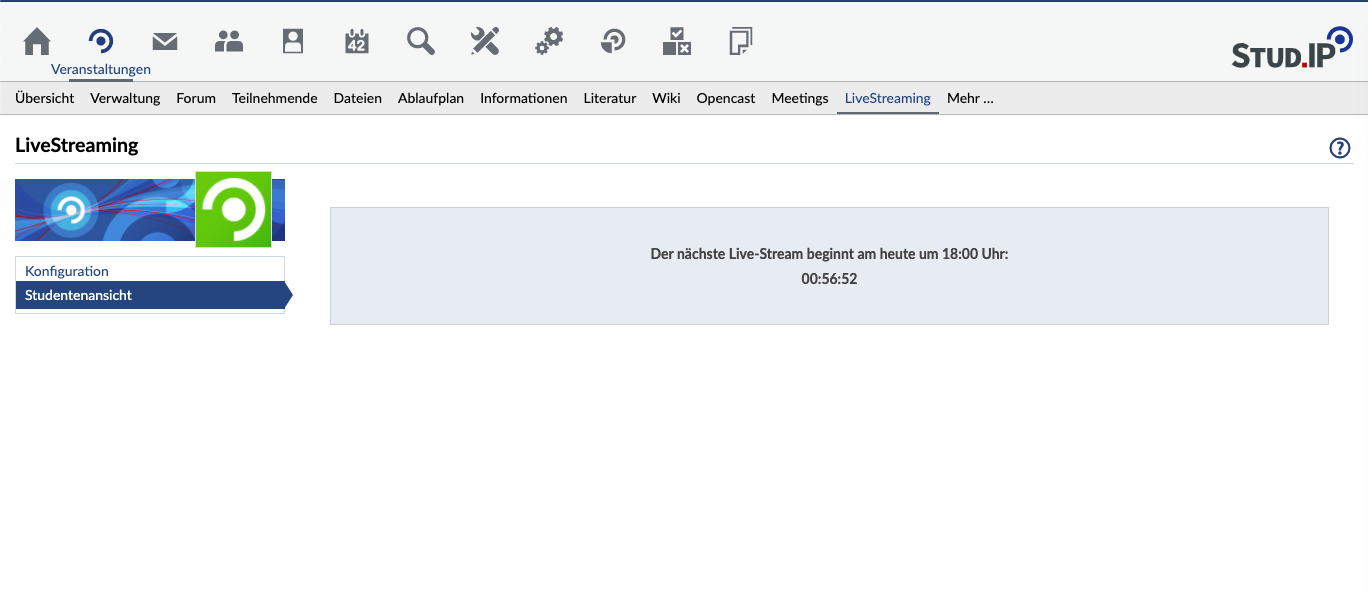Open search with the magnifier icon

421,41
